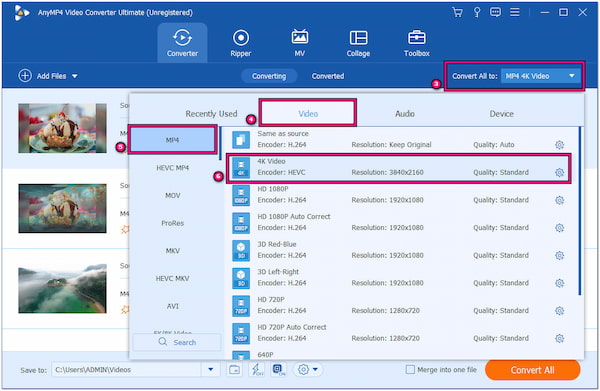Click the Save to path field
The image size is (600, 391).
coord(126,370)
